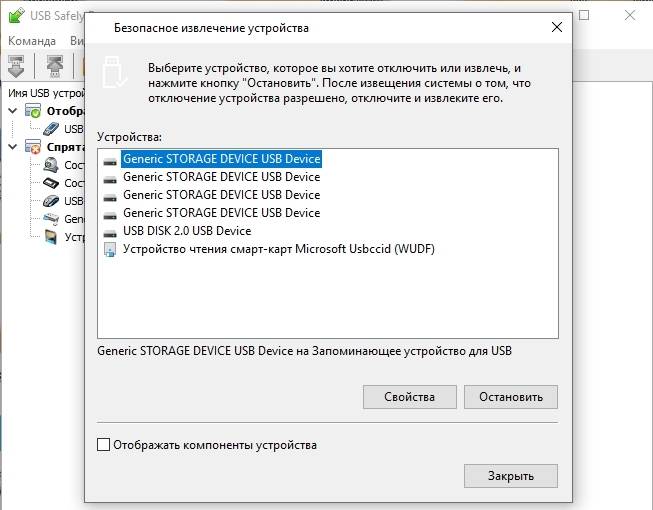Click the 'Свойства' button
The height and width of the screenshot is (510, 653).
410,397
